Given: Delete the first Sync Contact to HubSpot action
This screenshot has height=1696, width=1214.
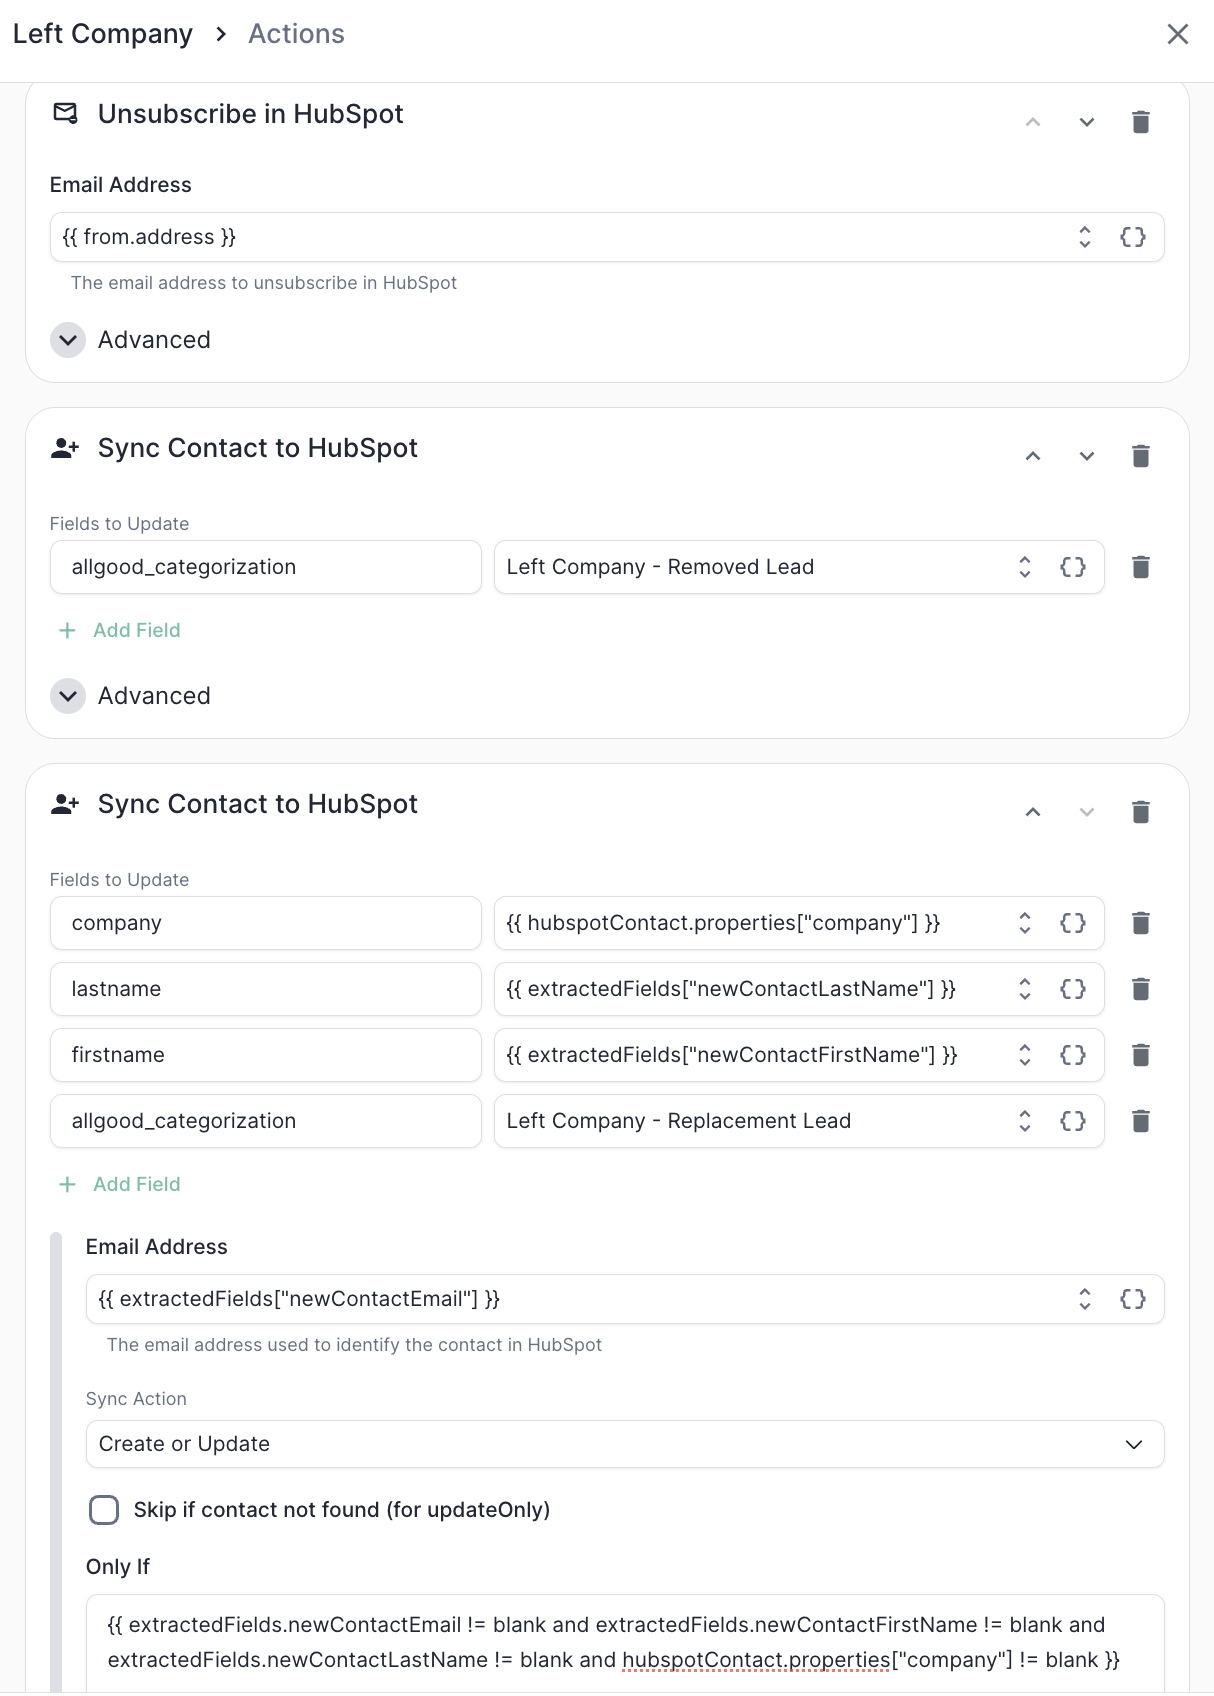Looking at the screenshot, I should (1140, 456).
